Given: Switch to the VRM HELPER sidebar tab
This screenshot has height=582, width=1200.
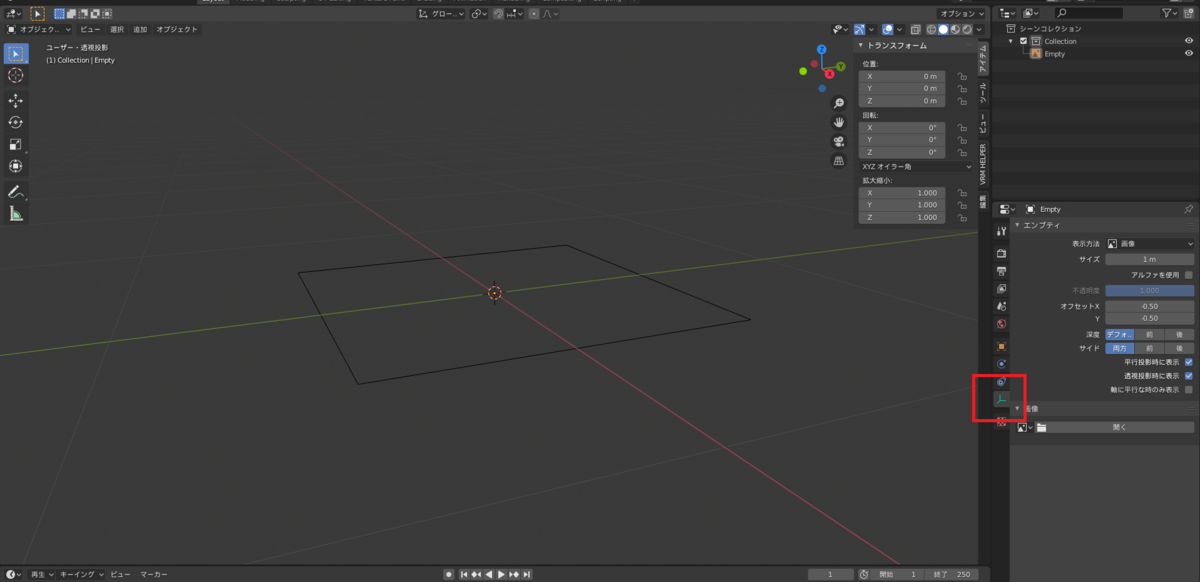Looking at the screenshot, I should coord(983,164).
